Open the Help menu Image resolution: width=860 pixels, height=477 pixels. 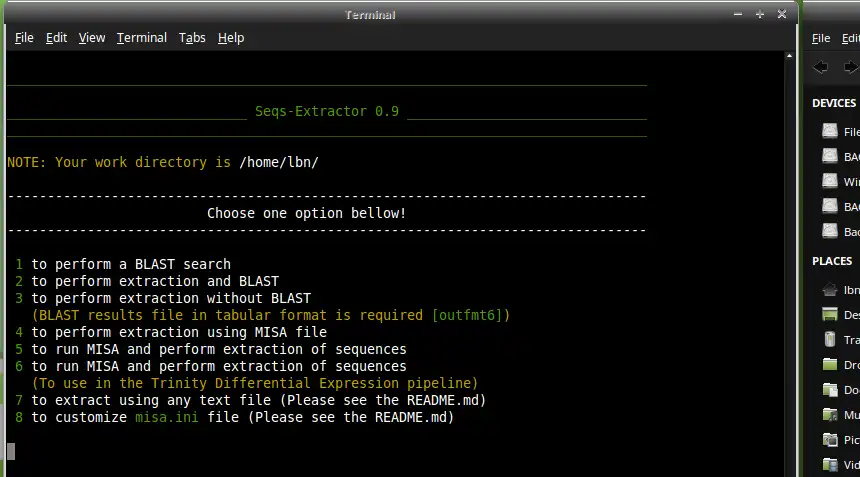pos(231,38)
